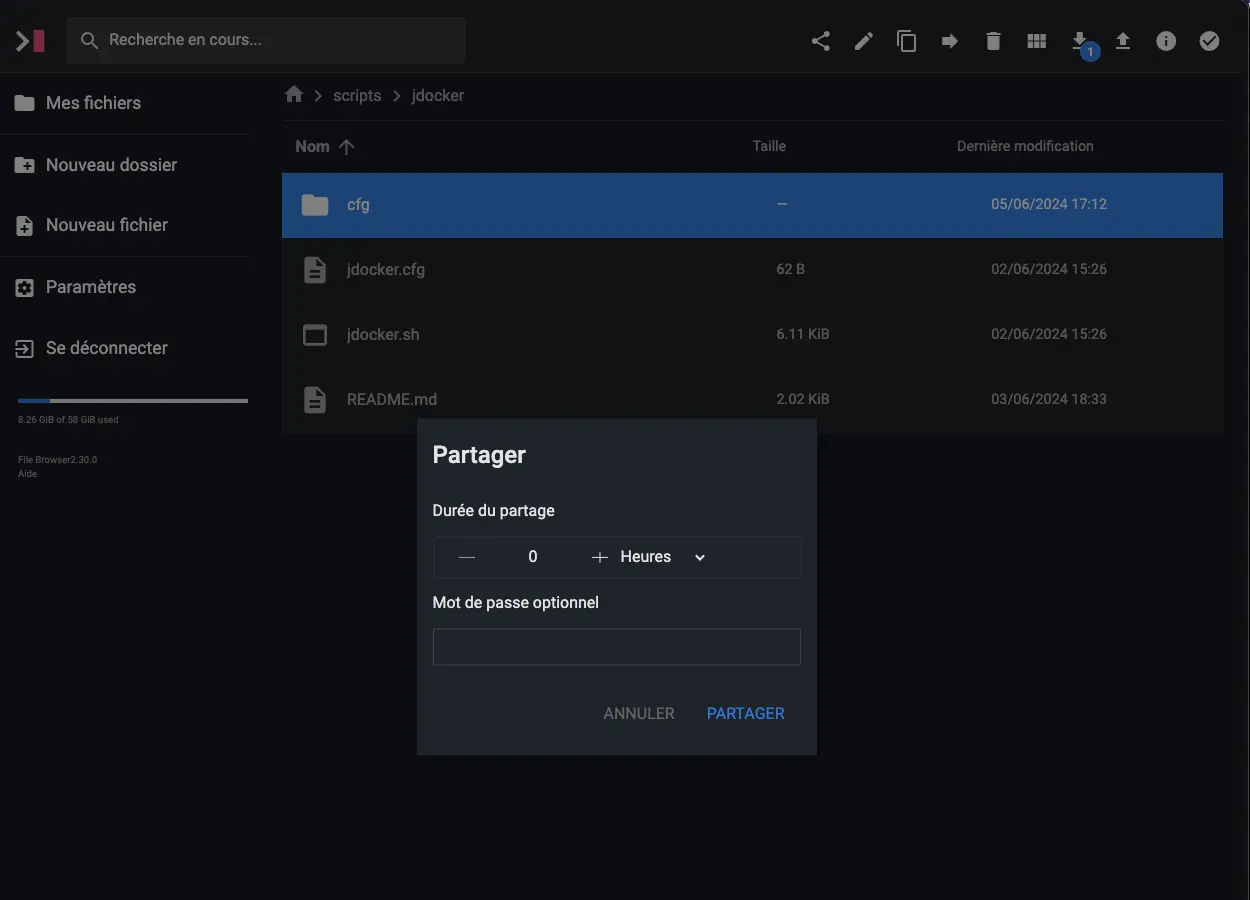Click the jdocker.sh file icon
This screenshot has height=900, width=1250.
(x=315, y=335)
